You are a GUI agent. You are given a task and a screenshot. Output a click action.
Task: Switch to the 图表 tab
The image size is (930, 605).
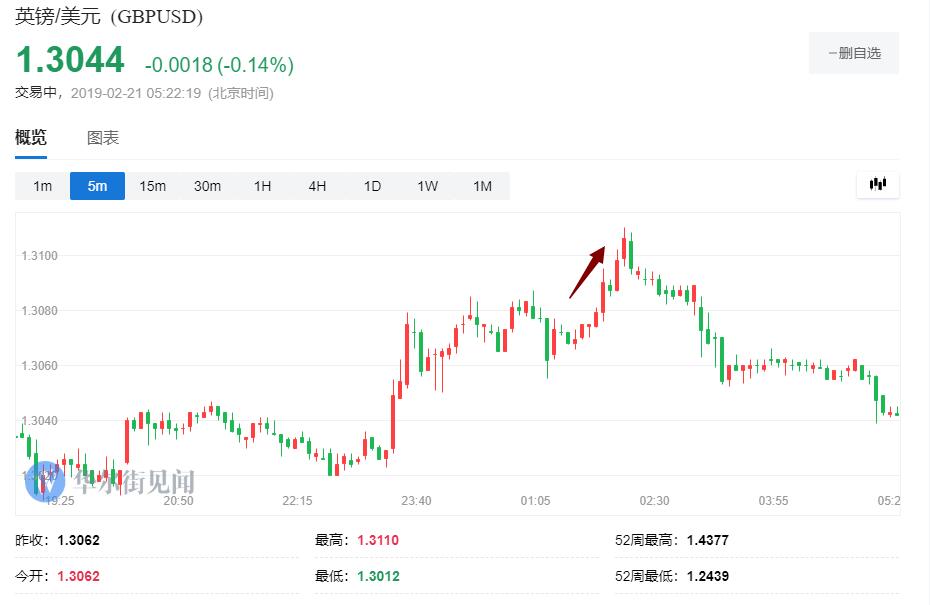pyautogui.click(x=103, y=138)
